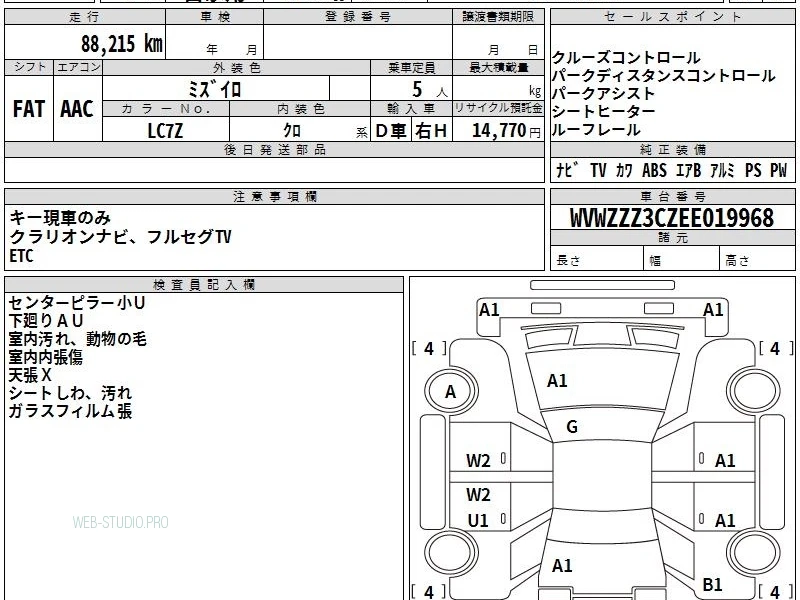Select the ETC note
This screenshot has height=600, width=800.
pyautogui.click(x=21, y=256)
